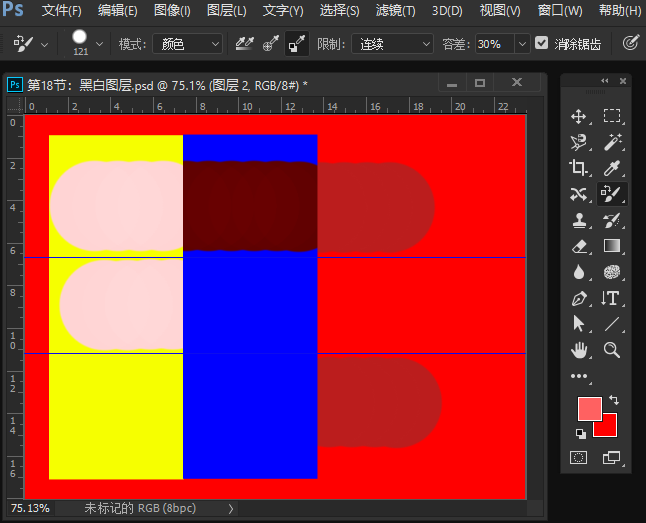The image size is (646, 523).
Task: Select the Eyedropper tool
Action: point(612,168)
